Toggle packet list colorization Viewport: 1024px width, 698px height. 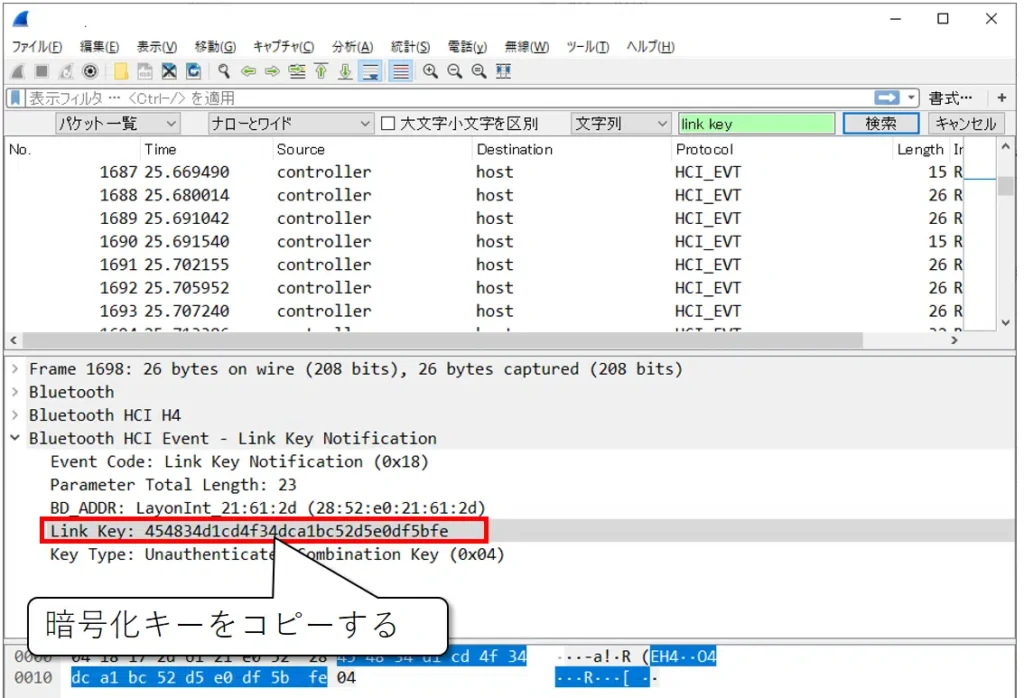point(400,71)
